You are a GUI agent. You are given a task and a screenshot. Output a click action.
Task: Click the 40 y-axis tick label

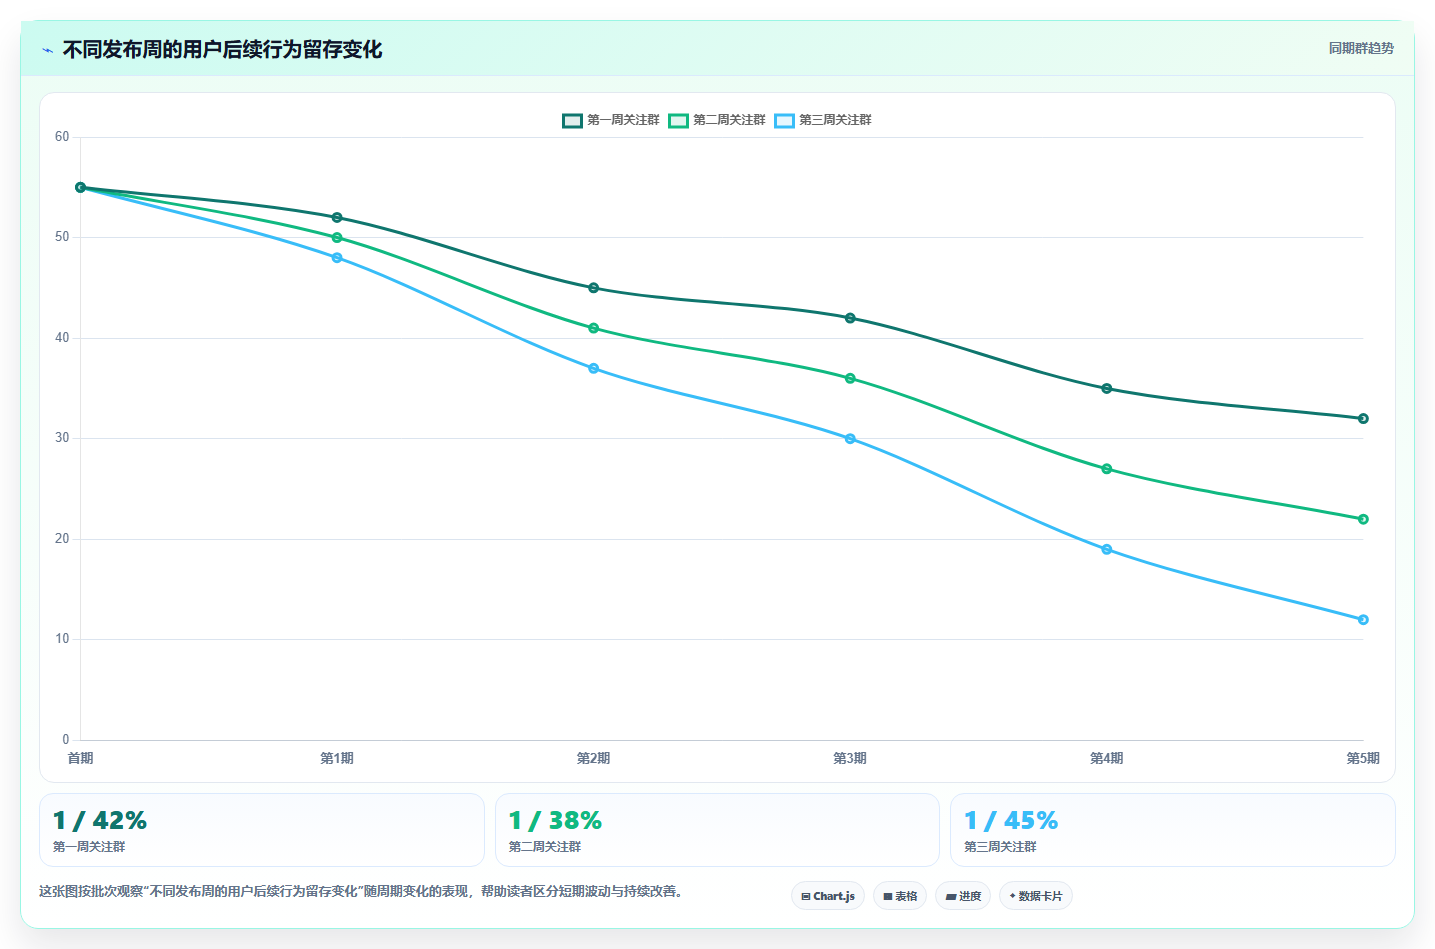click(x=62, y=338)
